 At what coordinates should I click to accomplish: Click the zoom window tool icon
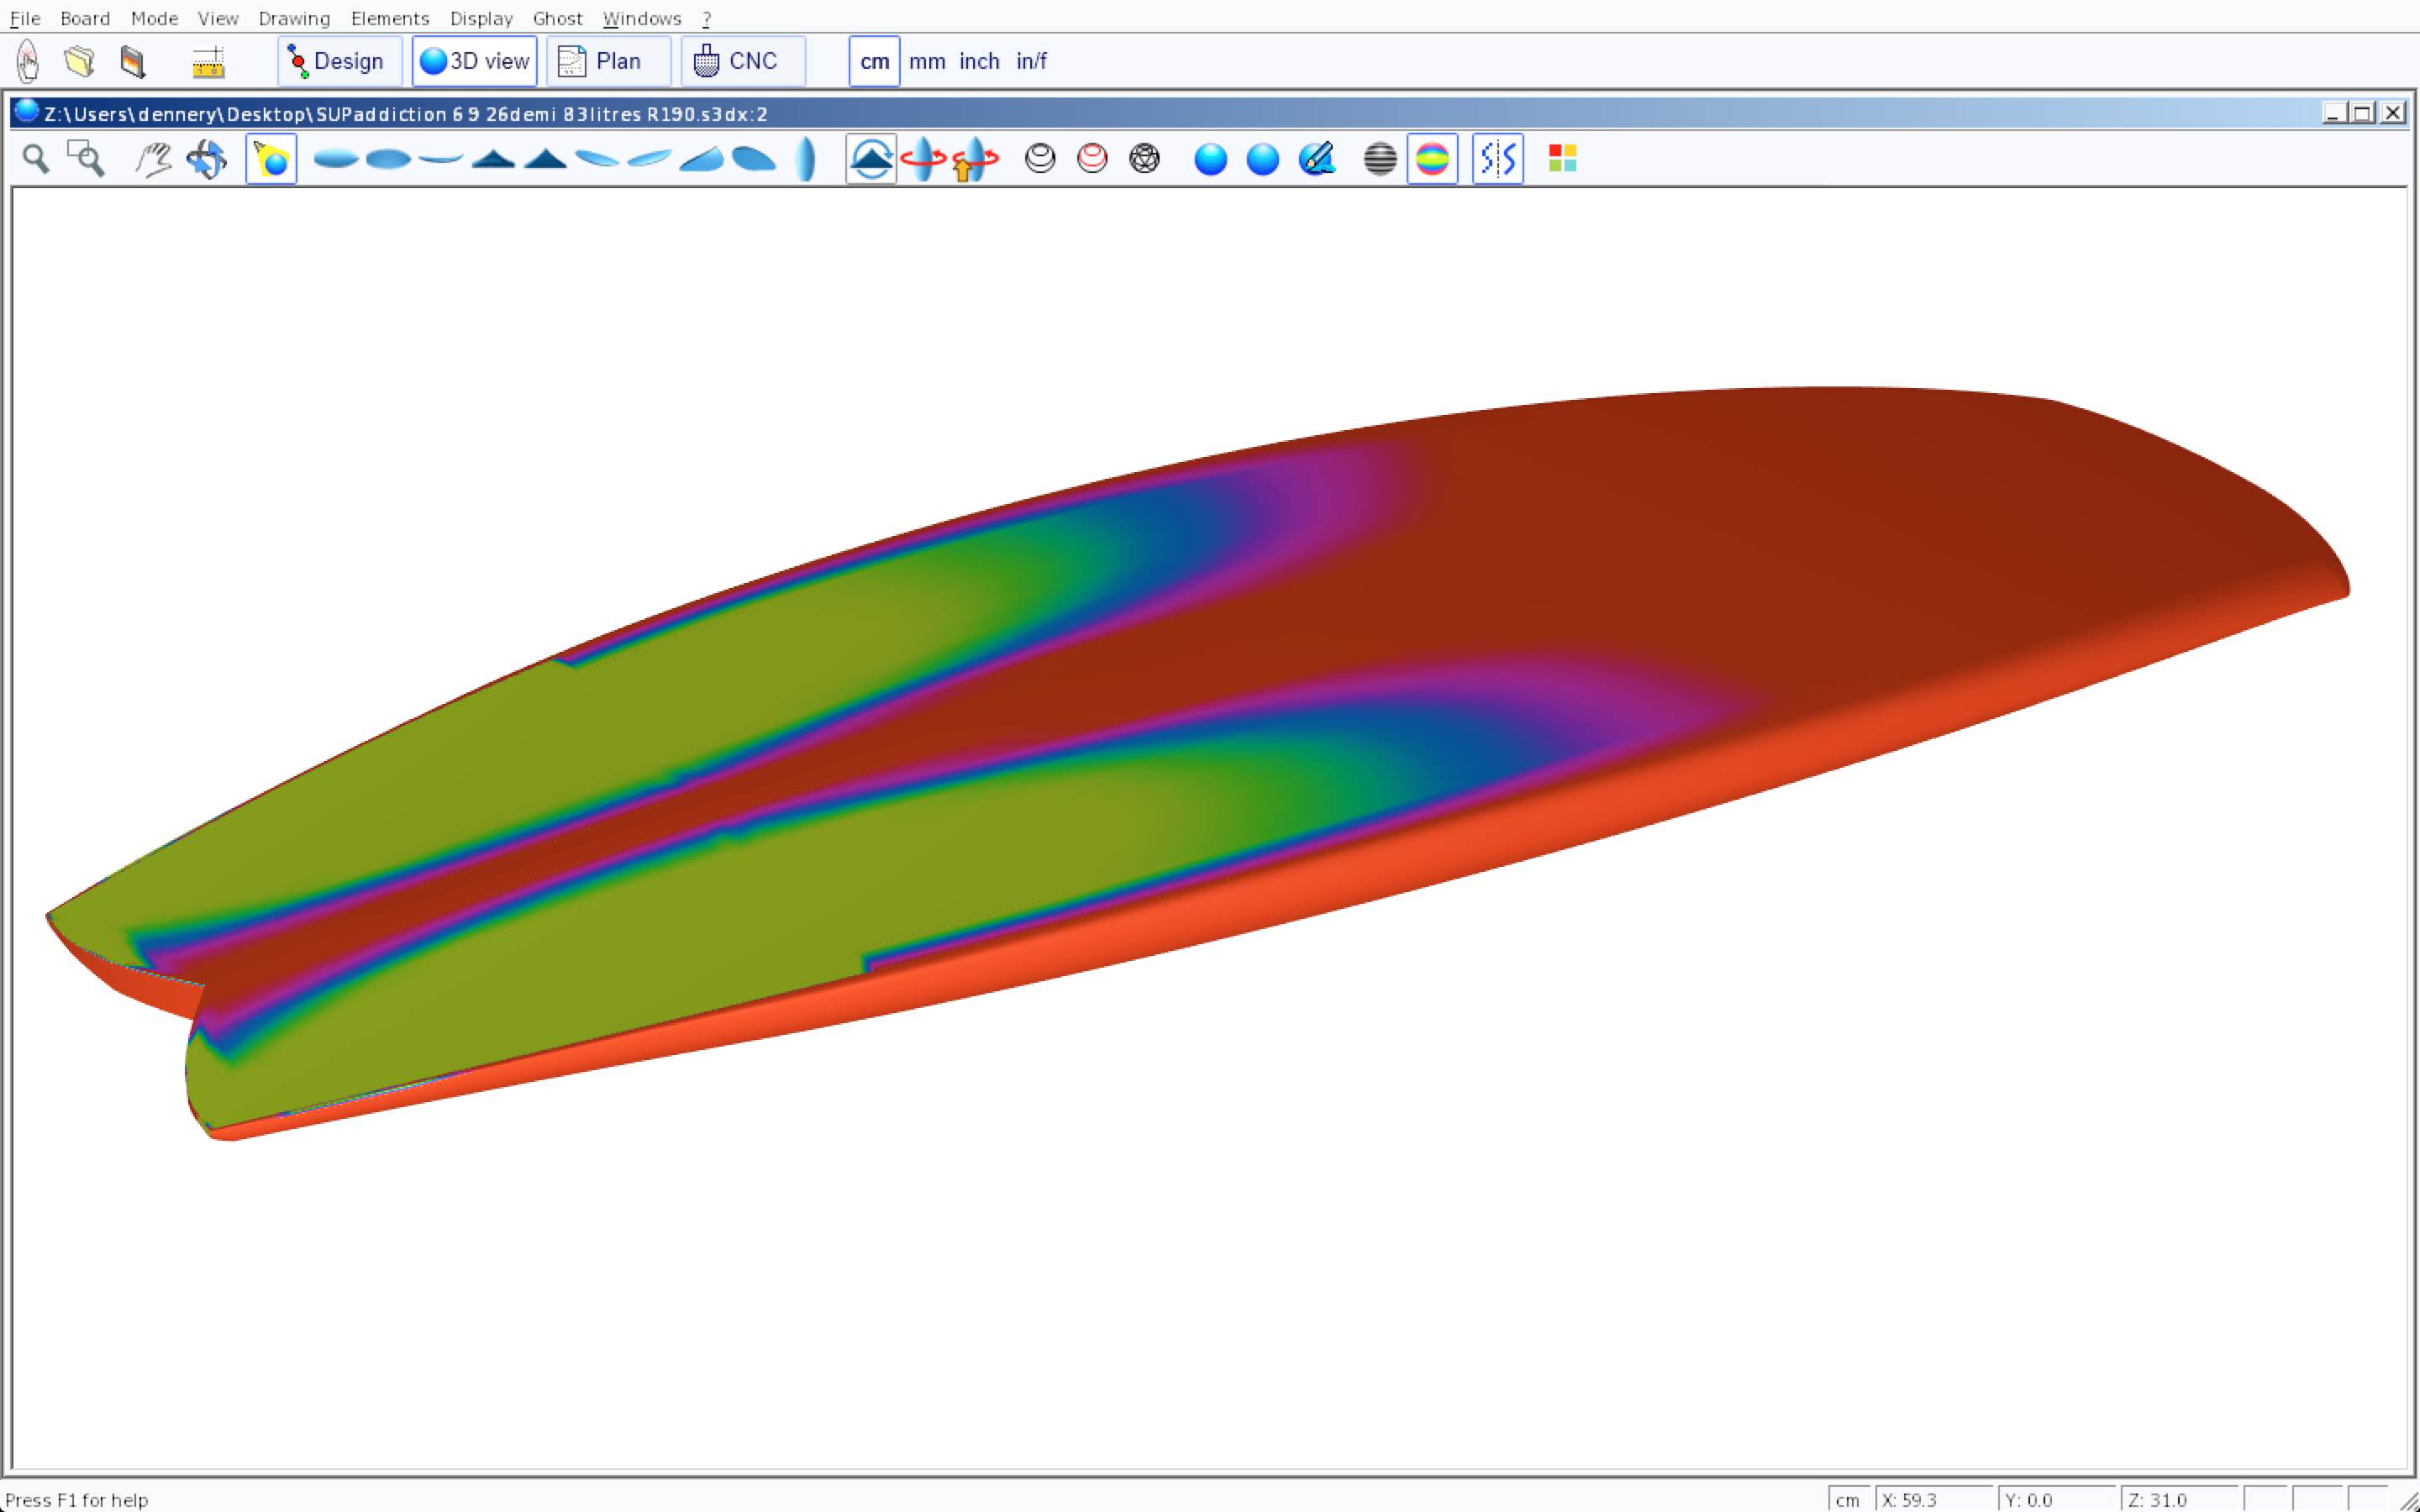point(86,159)
